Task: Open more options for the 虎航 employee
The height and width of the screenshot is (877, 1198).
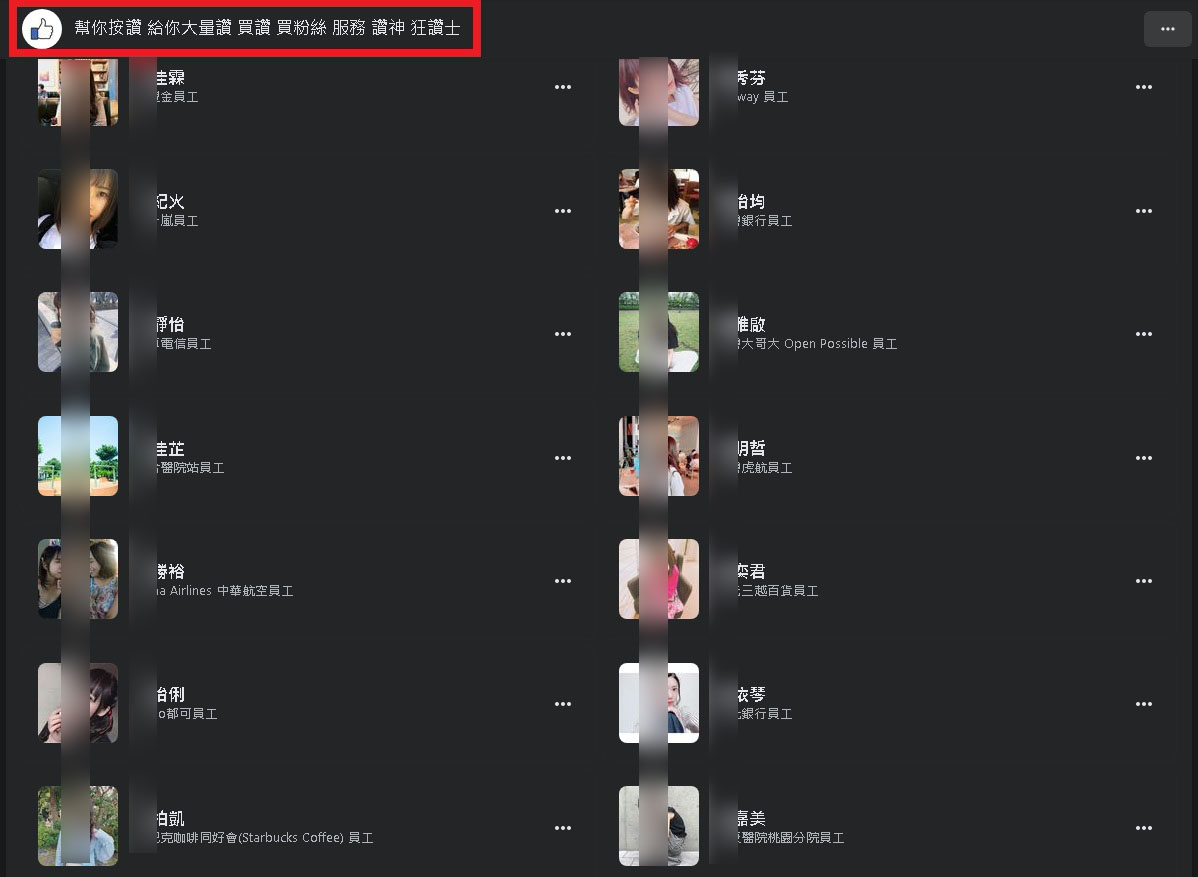Action: (1144, 458)
